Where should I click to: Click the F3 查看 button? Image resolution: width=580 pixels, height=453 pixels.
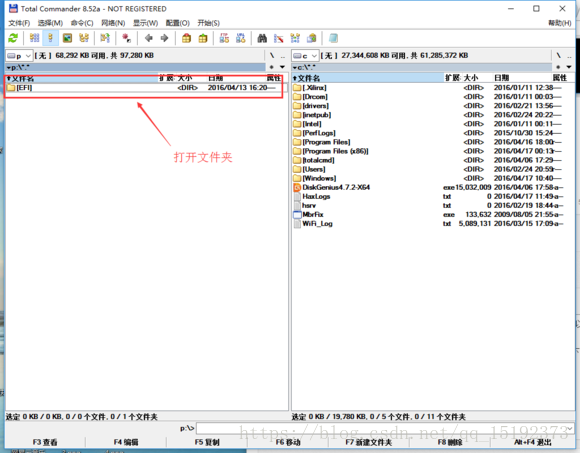45,442
